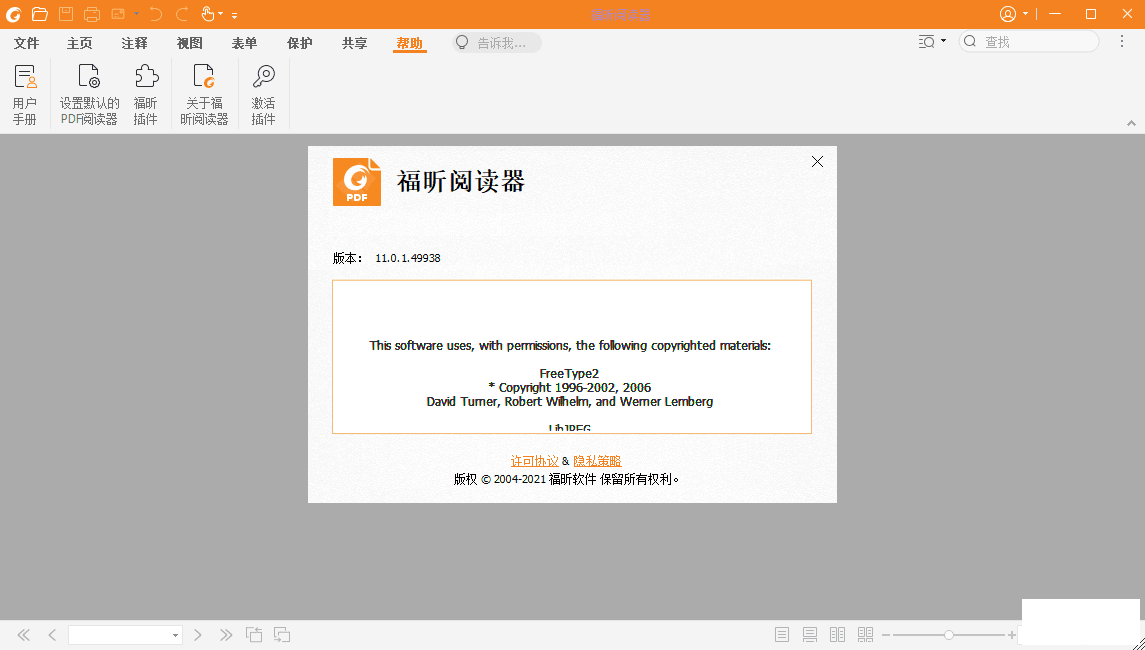
Task: Open the page number dropdown arrow
Action: point(175,635)
